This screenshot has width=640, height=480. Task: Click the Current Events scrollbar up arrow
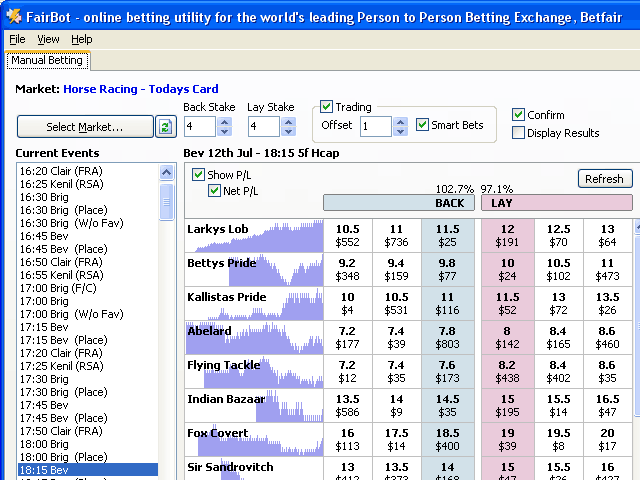[x=167, y=173]
